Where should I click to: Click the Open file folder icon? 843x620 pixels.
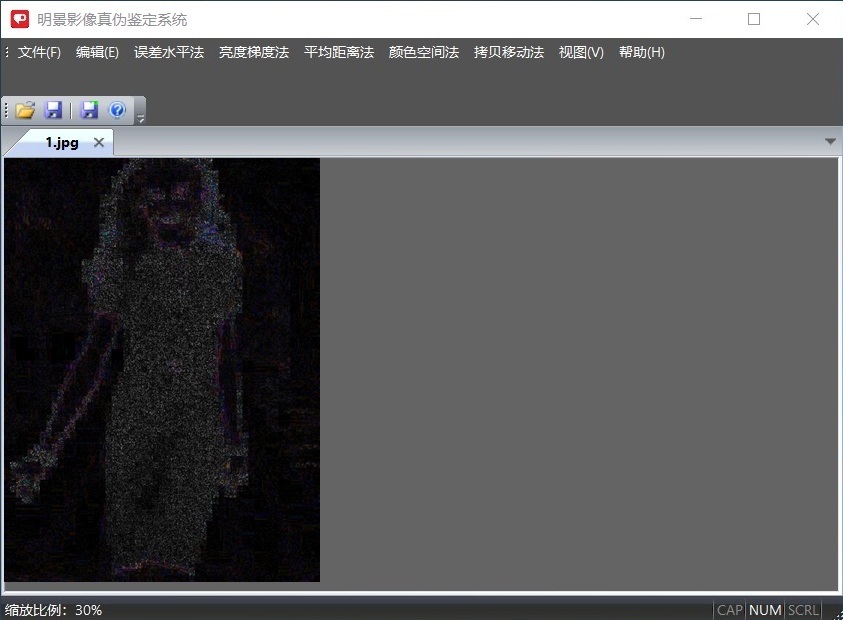tap(25, 110)
